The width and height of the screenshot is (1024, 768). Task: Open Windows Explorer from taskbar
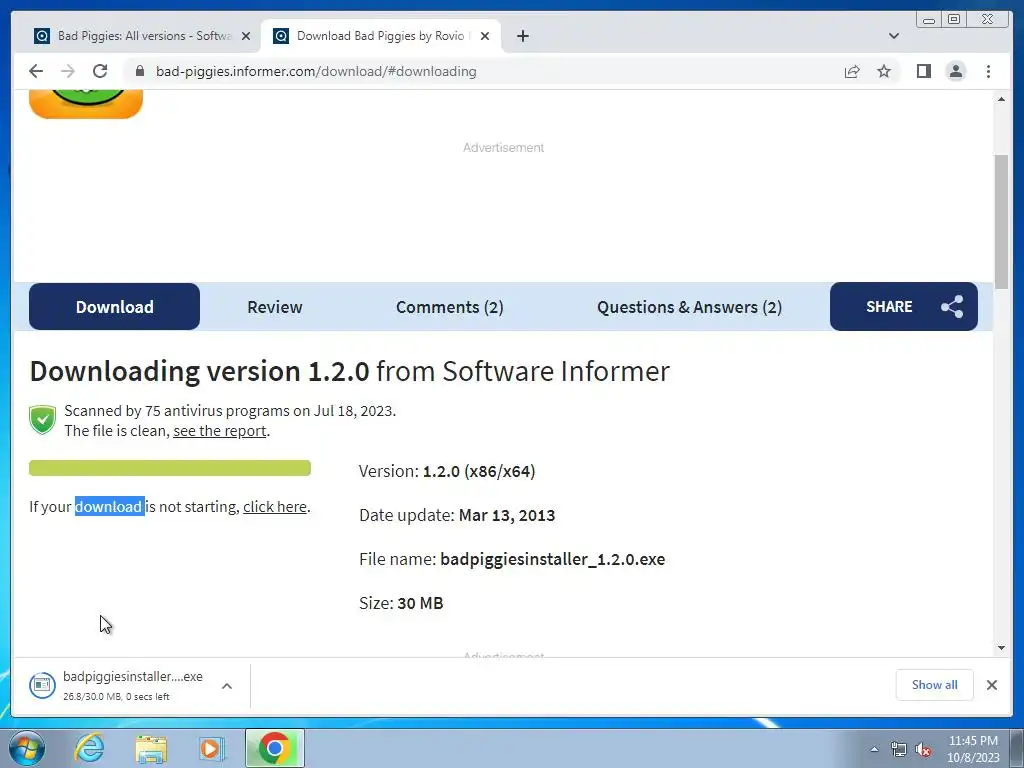(151, 748)
